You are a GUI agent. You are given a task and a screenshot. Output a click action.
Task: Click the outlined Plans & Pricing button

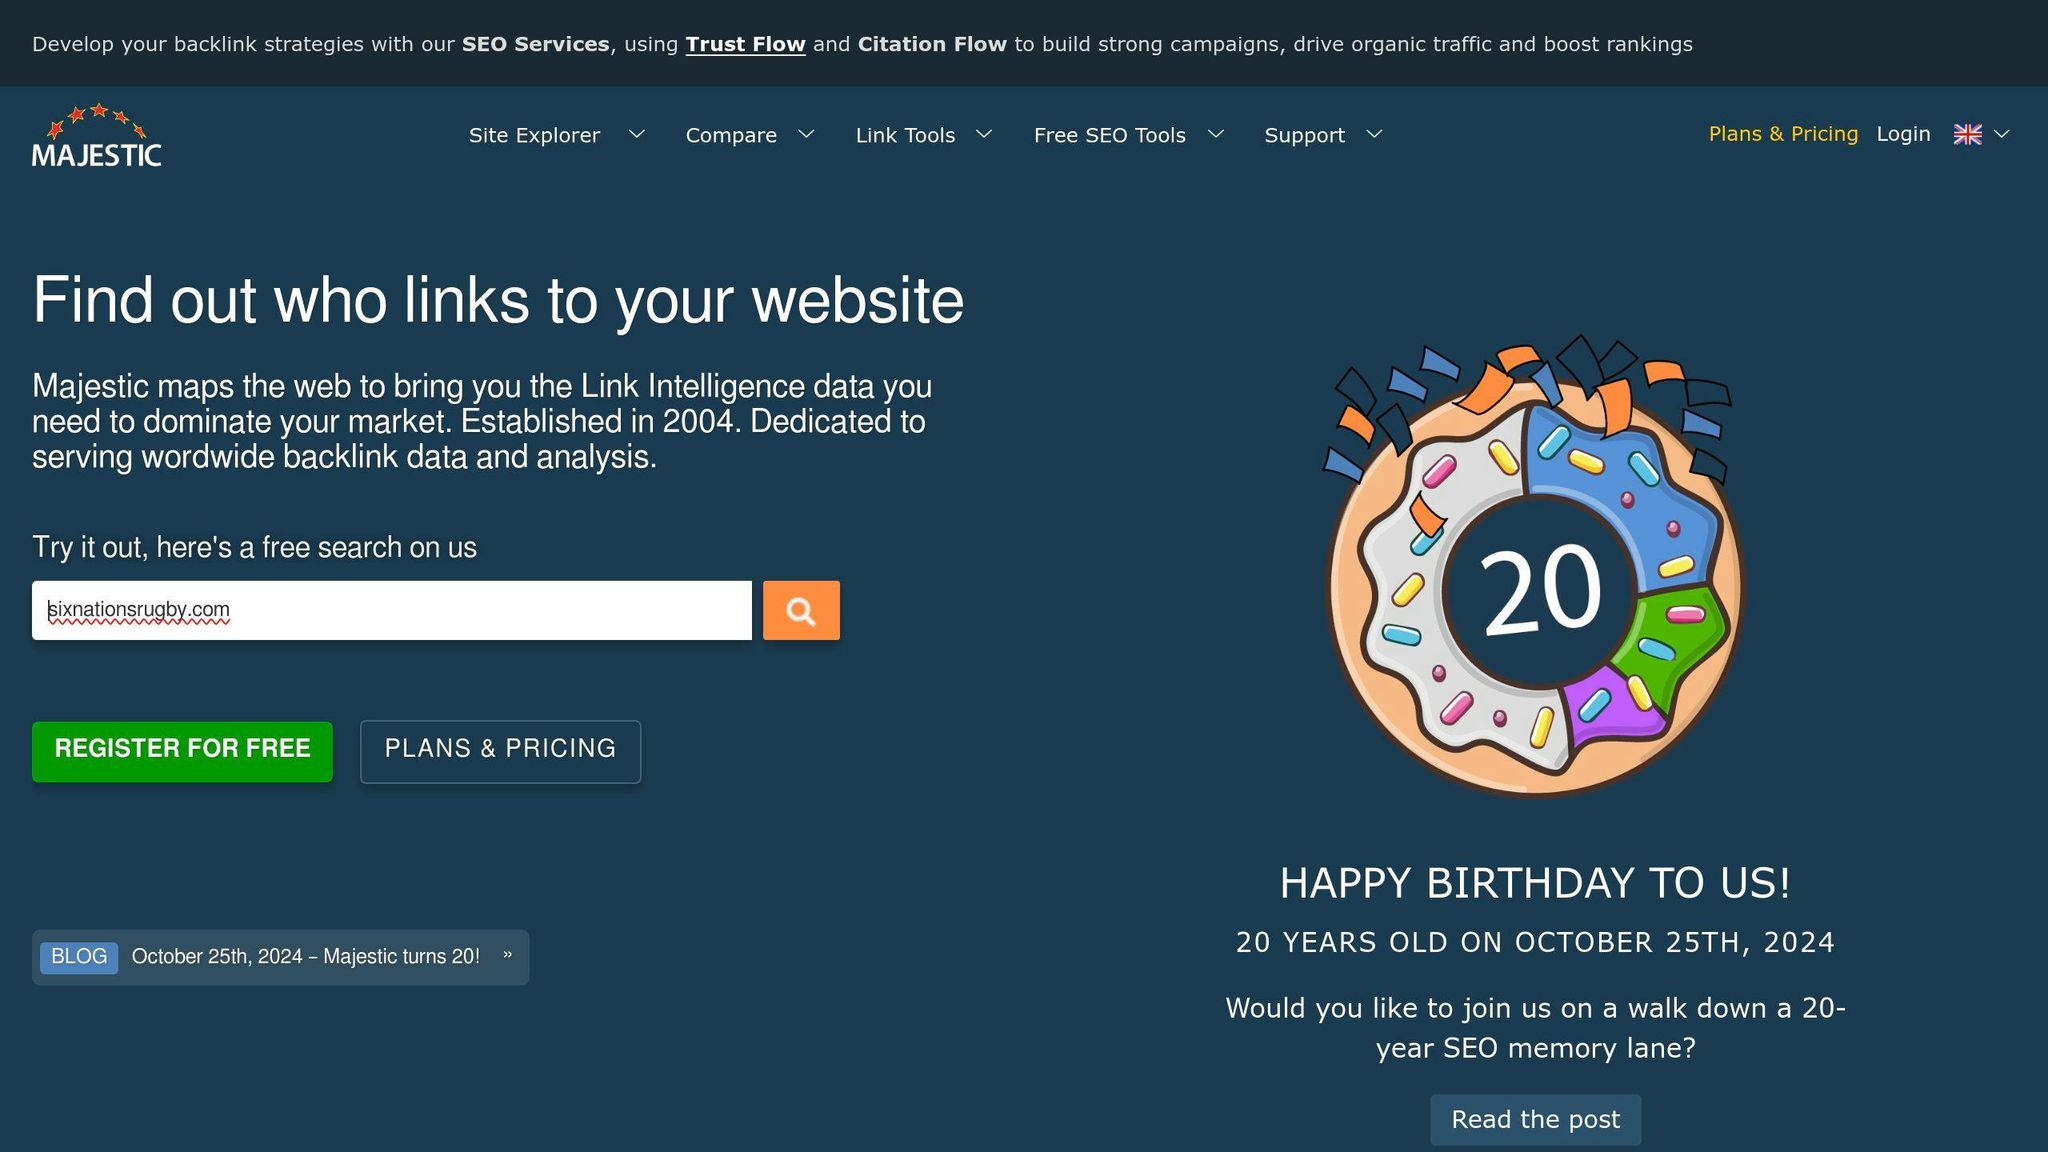(x=500, y=751)
